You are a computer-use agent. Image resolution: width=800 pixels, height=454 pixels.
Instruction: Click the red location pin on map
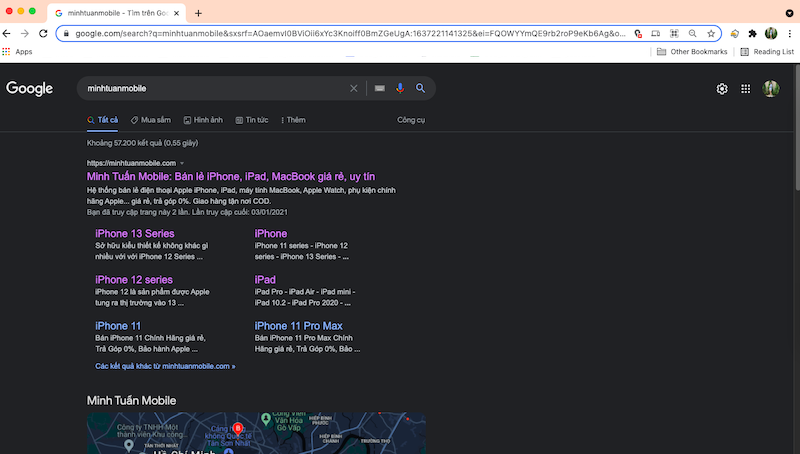238,429
